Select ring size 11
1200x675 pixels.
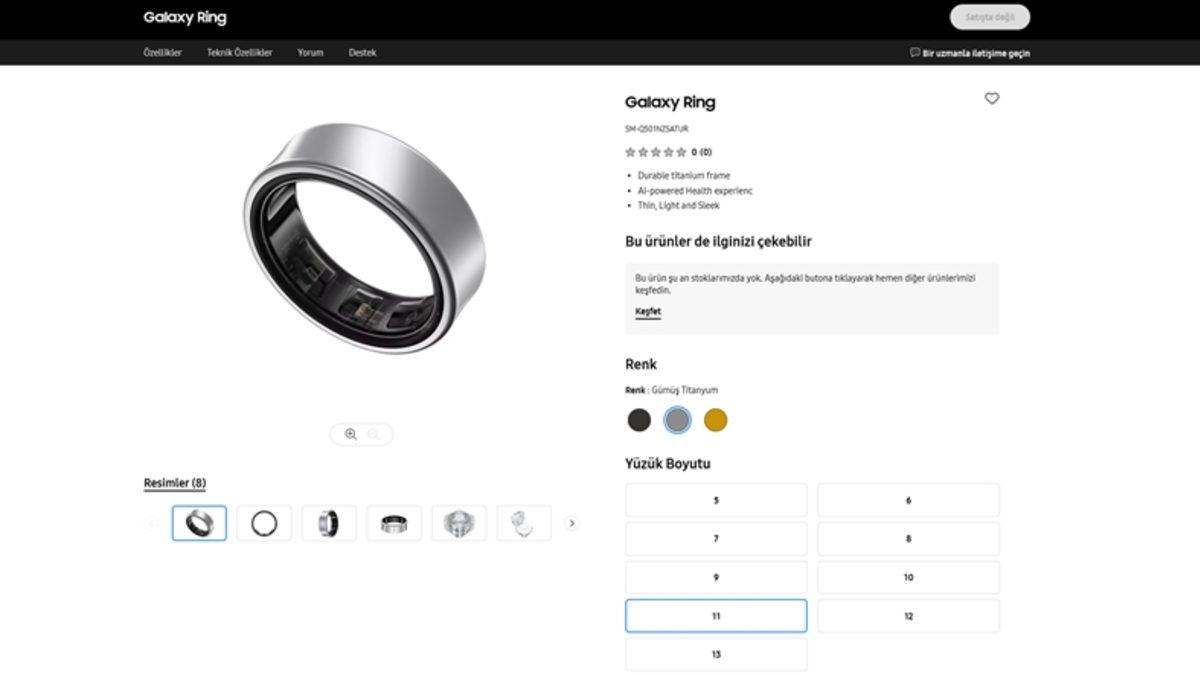click(715, 615)
